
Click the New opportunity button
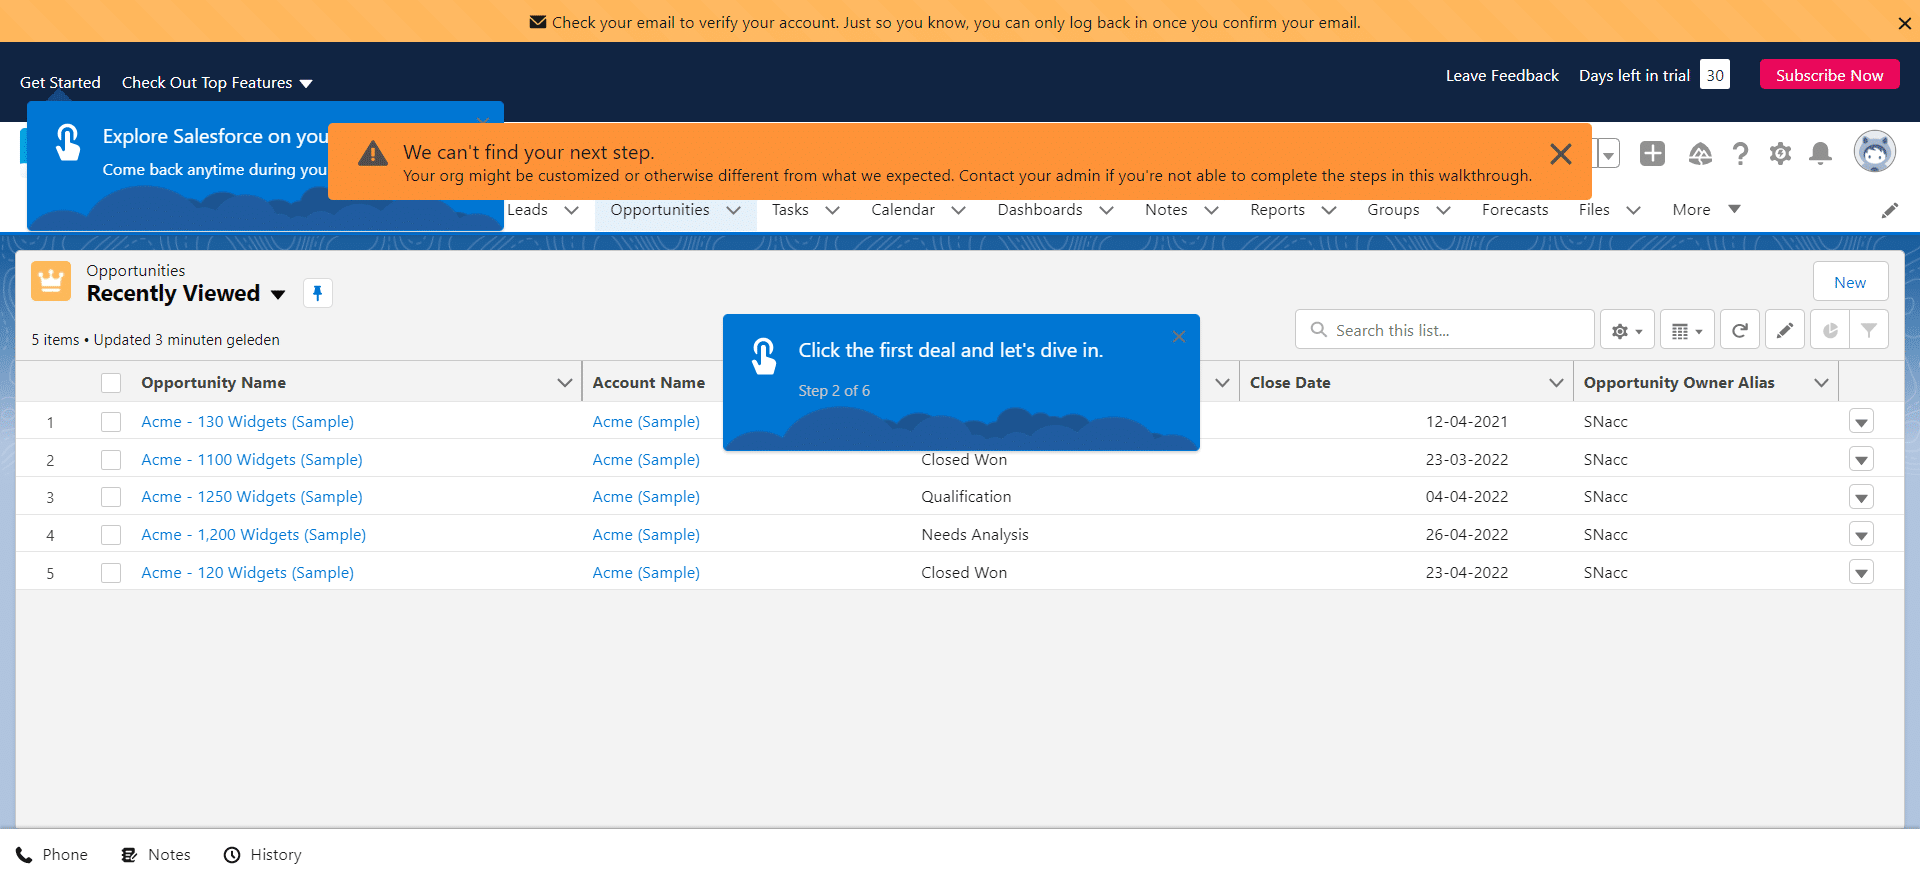(x=1850, y=282)
